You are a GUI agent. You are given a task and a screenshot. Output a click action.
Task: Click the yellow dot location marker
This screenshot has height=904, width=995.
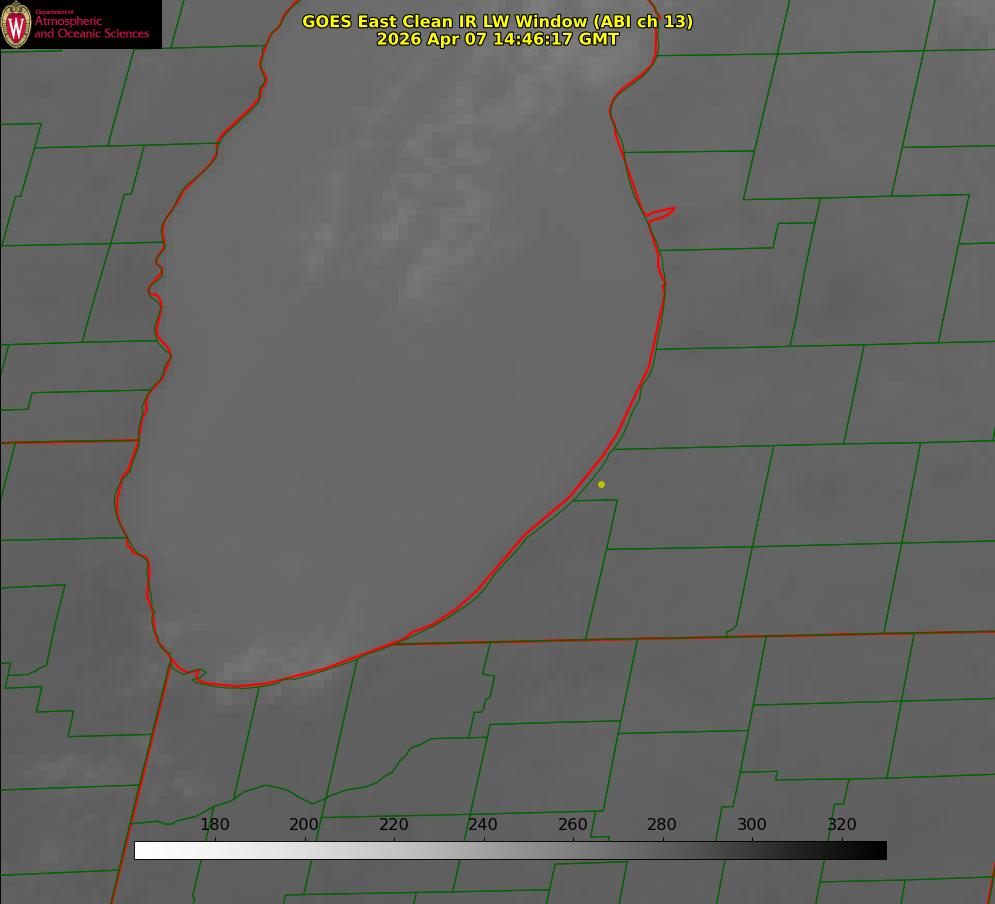(601, 485)
